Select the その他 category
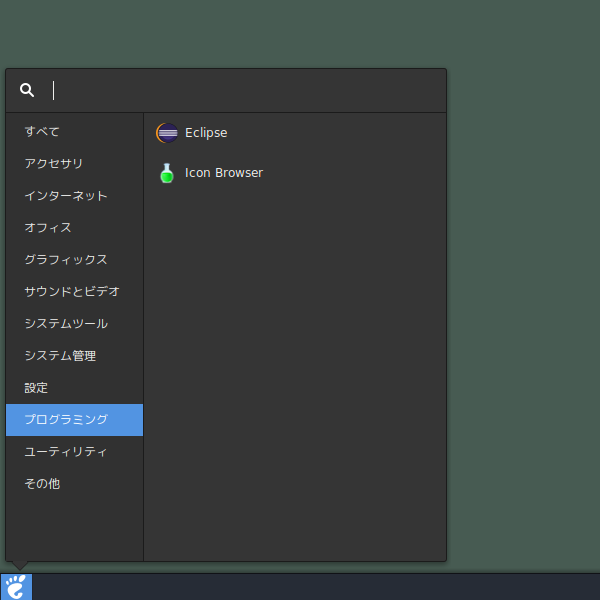Screen dimensions: 600x600 pyautogui.click(x=75, y=484)
